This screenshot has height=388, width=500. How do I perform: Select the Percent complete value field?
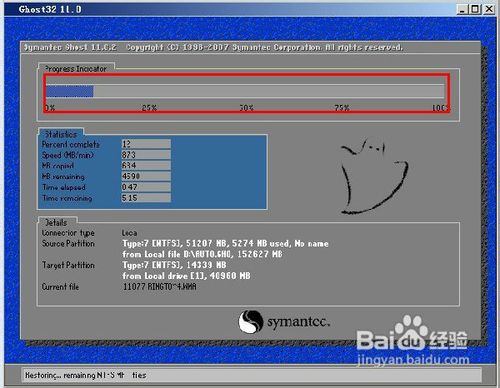146,144
